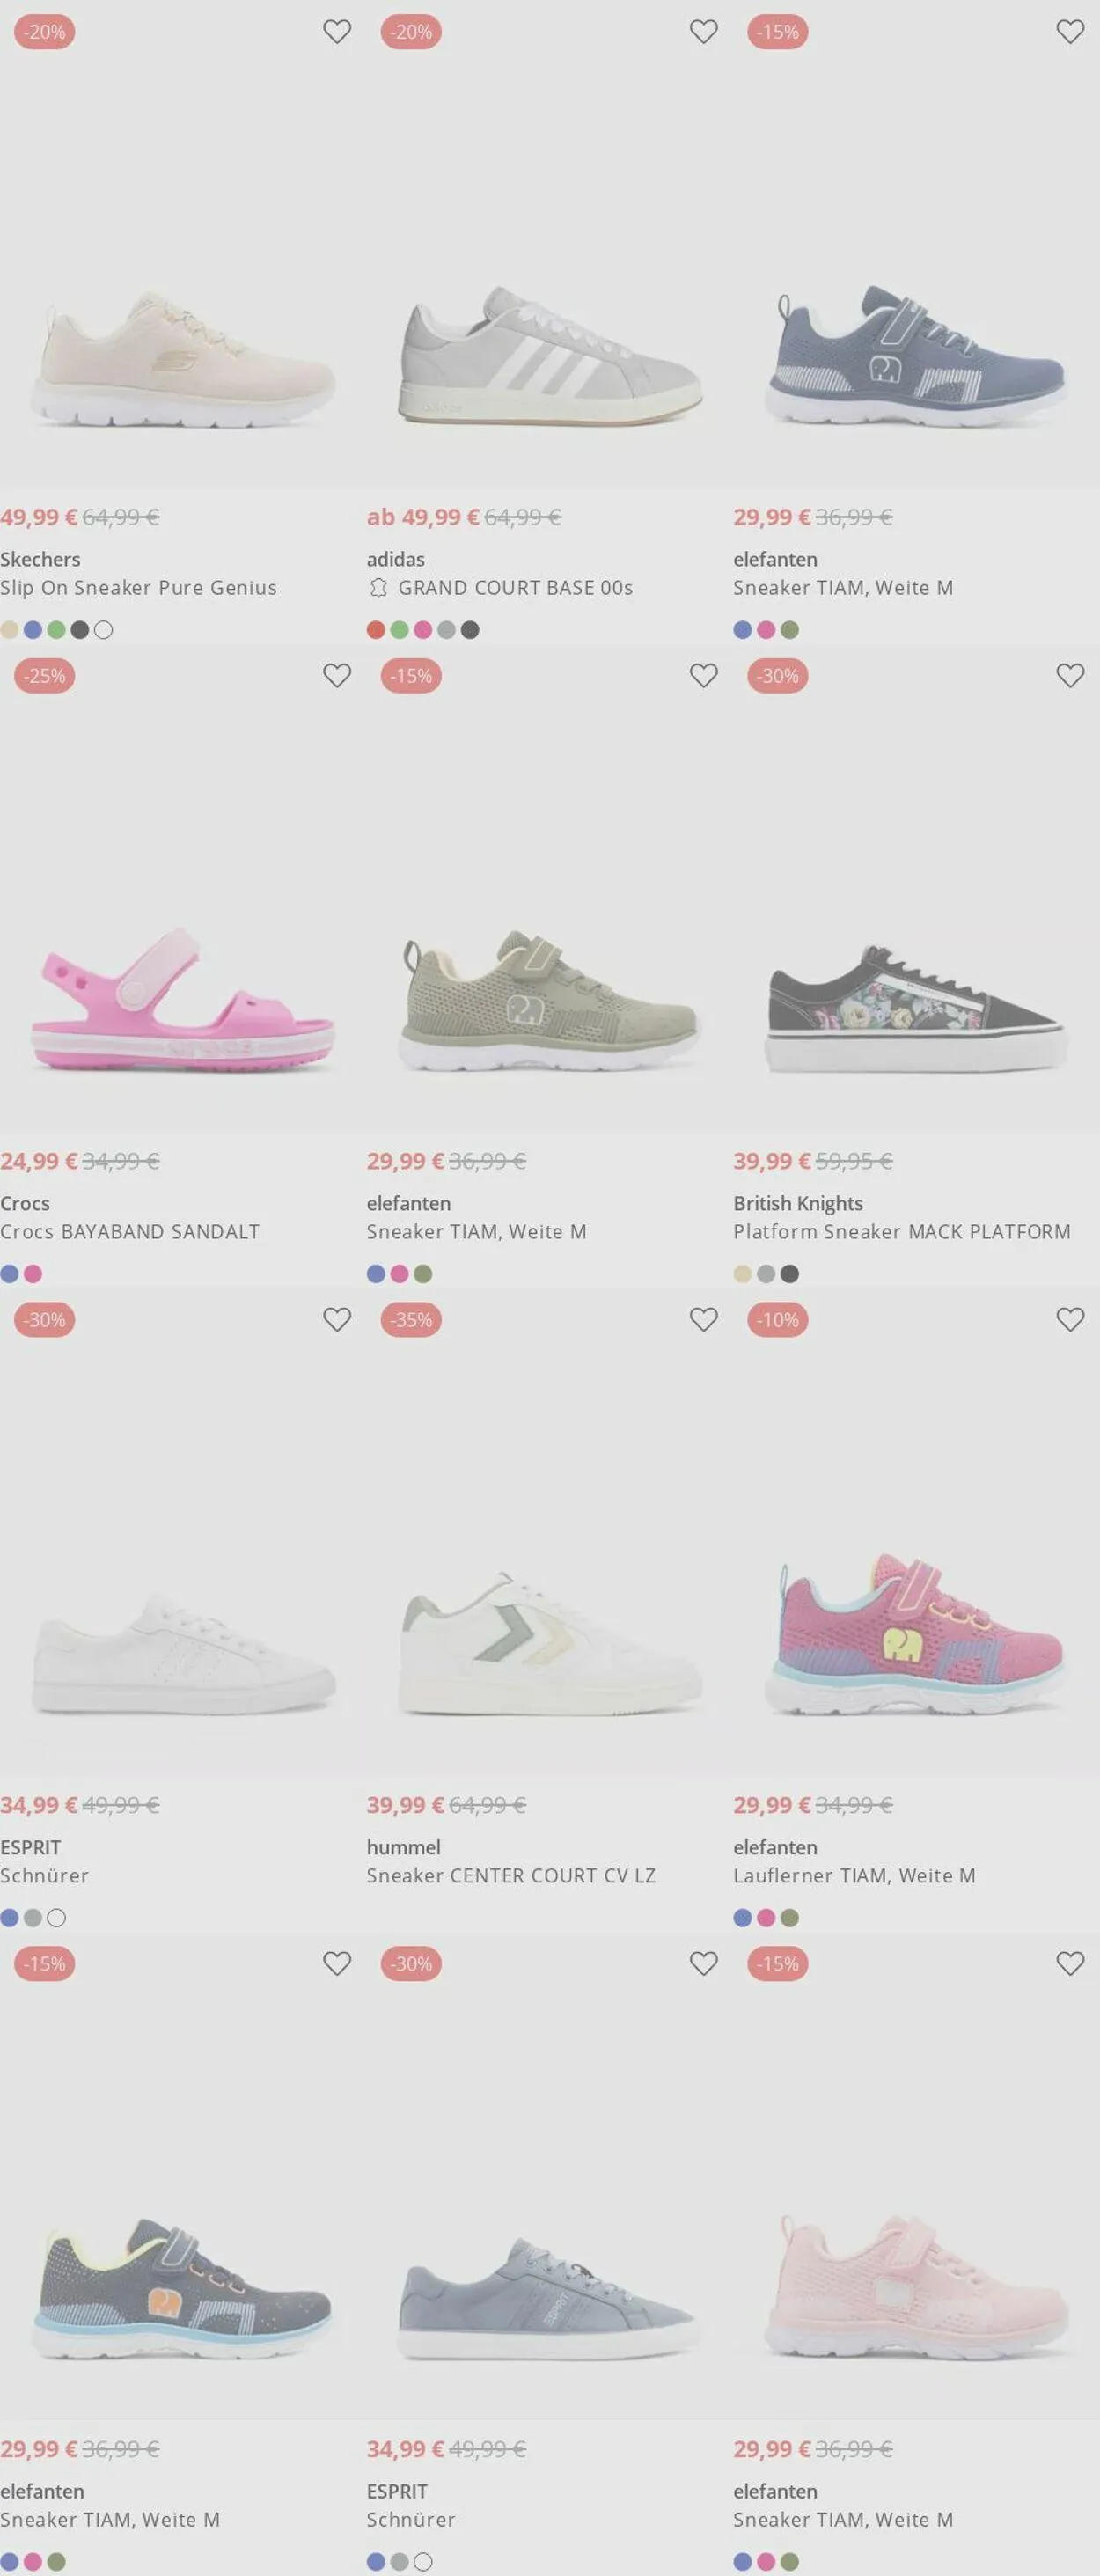This screenshot has height=2576, width=1100.
Task: Click the -35% badge on hummel sneaker
Action: coord(411,1320)
